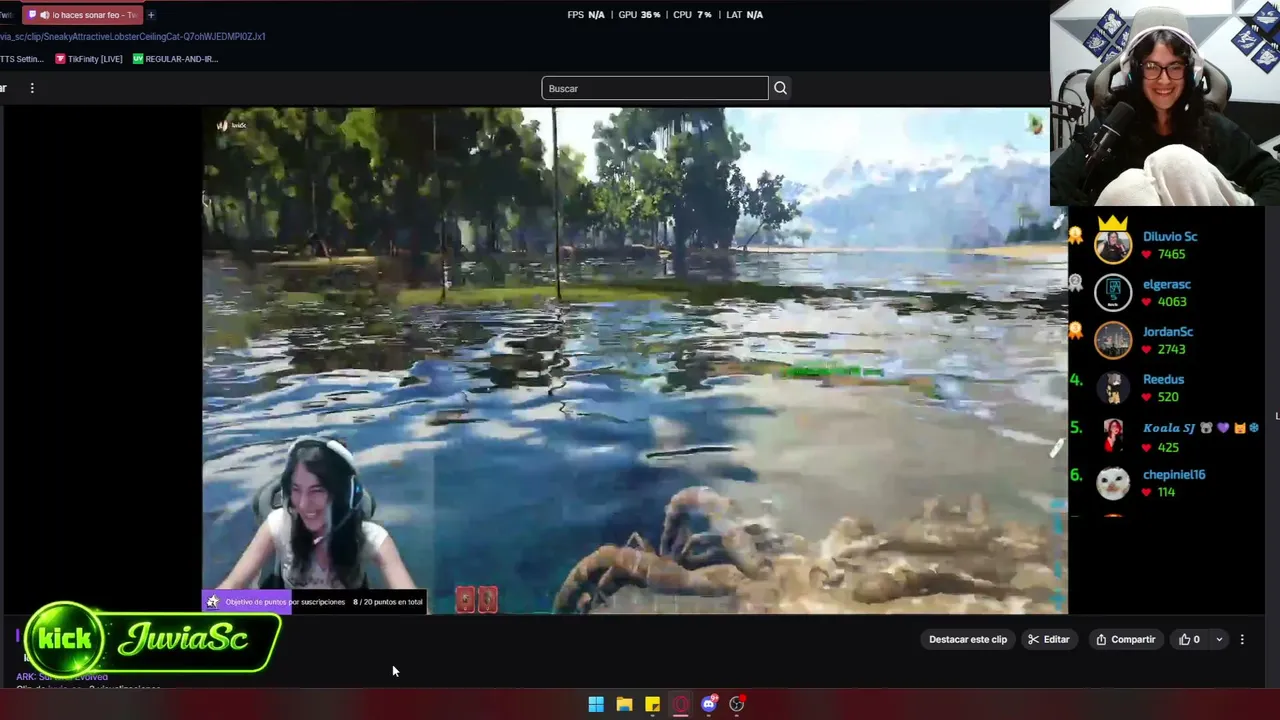Click the Destacar este clip button
The width and height of the screenshot is (1280, 720).
pos(968,640)
